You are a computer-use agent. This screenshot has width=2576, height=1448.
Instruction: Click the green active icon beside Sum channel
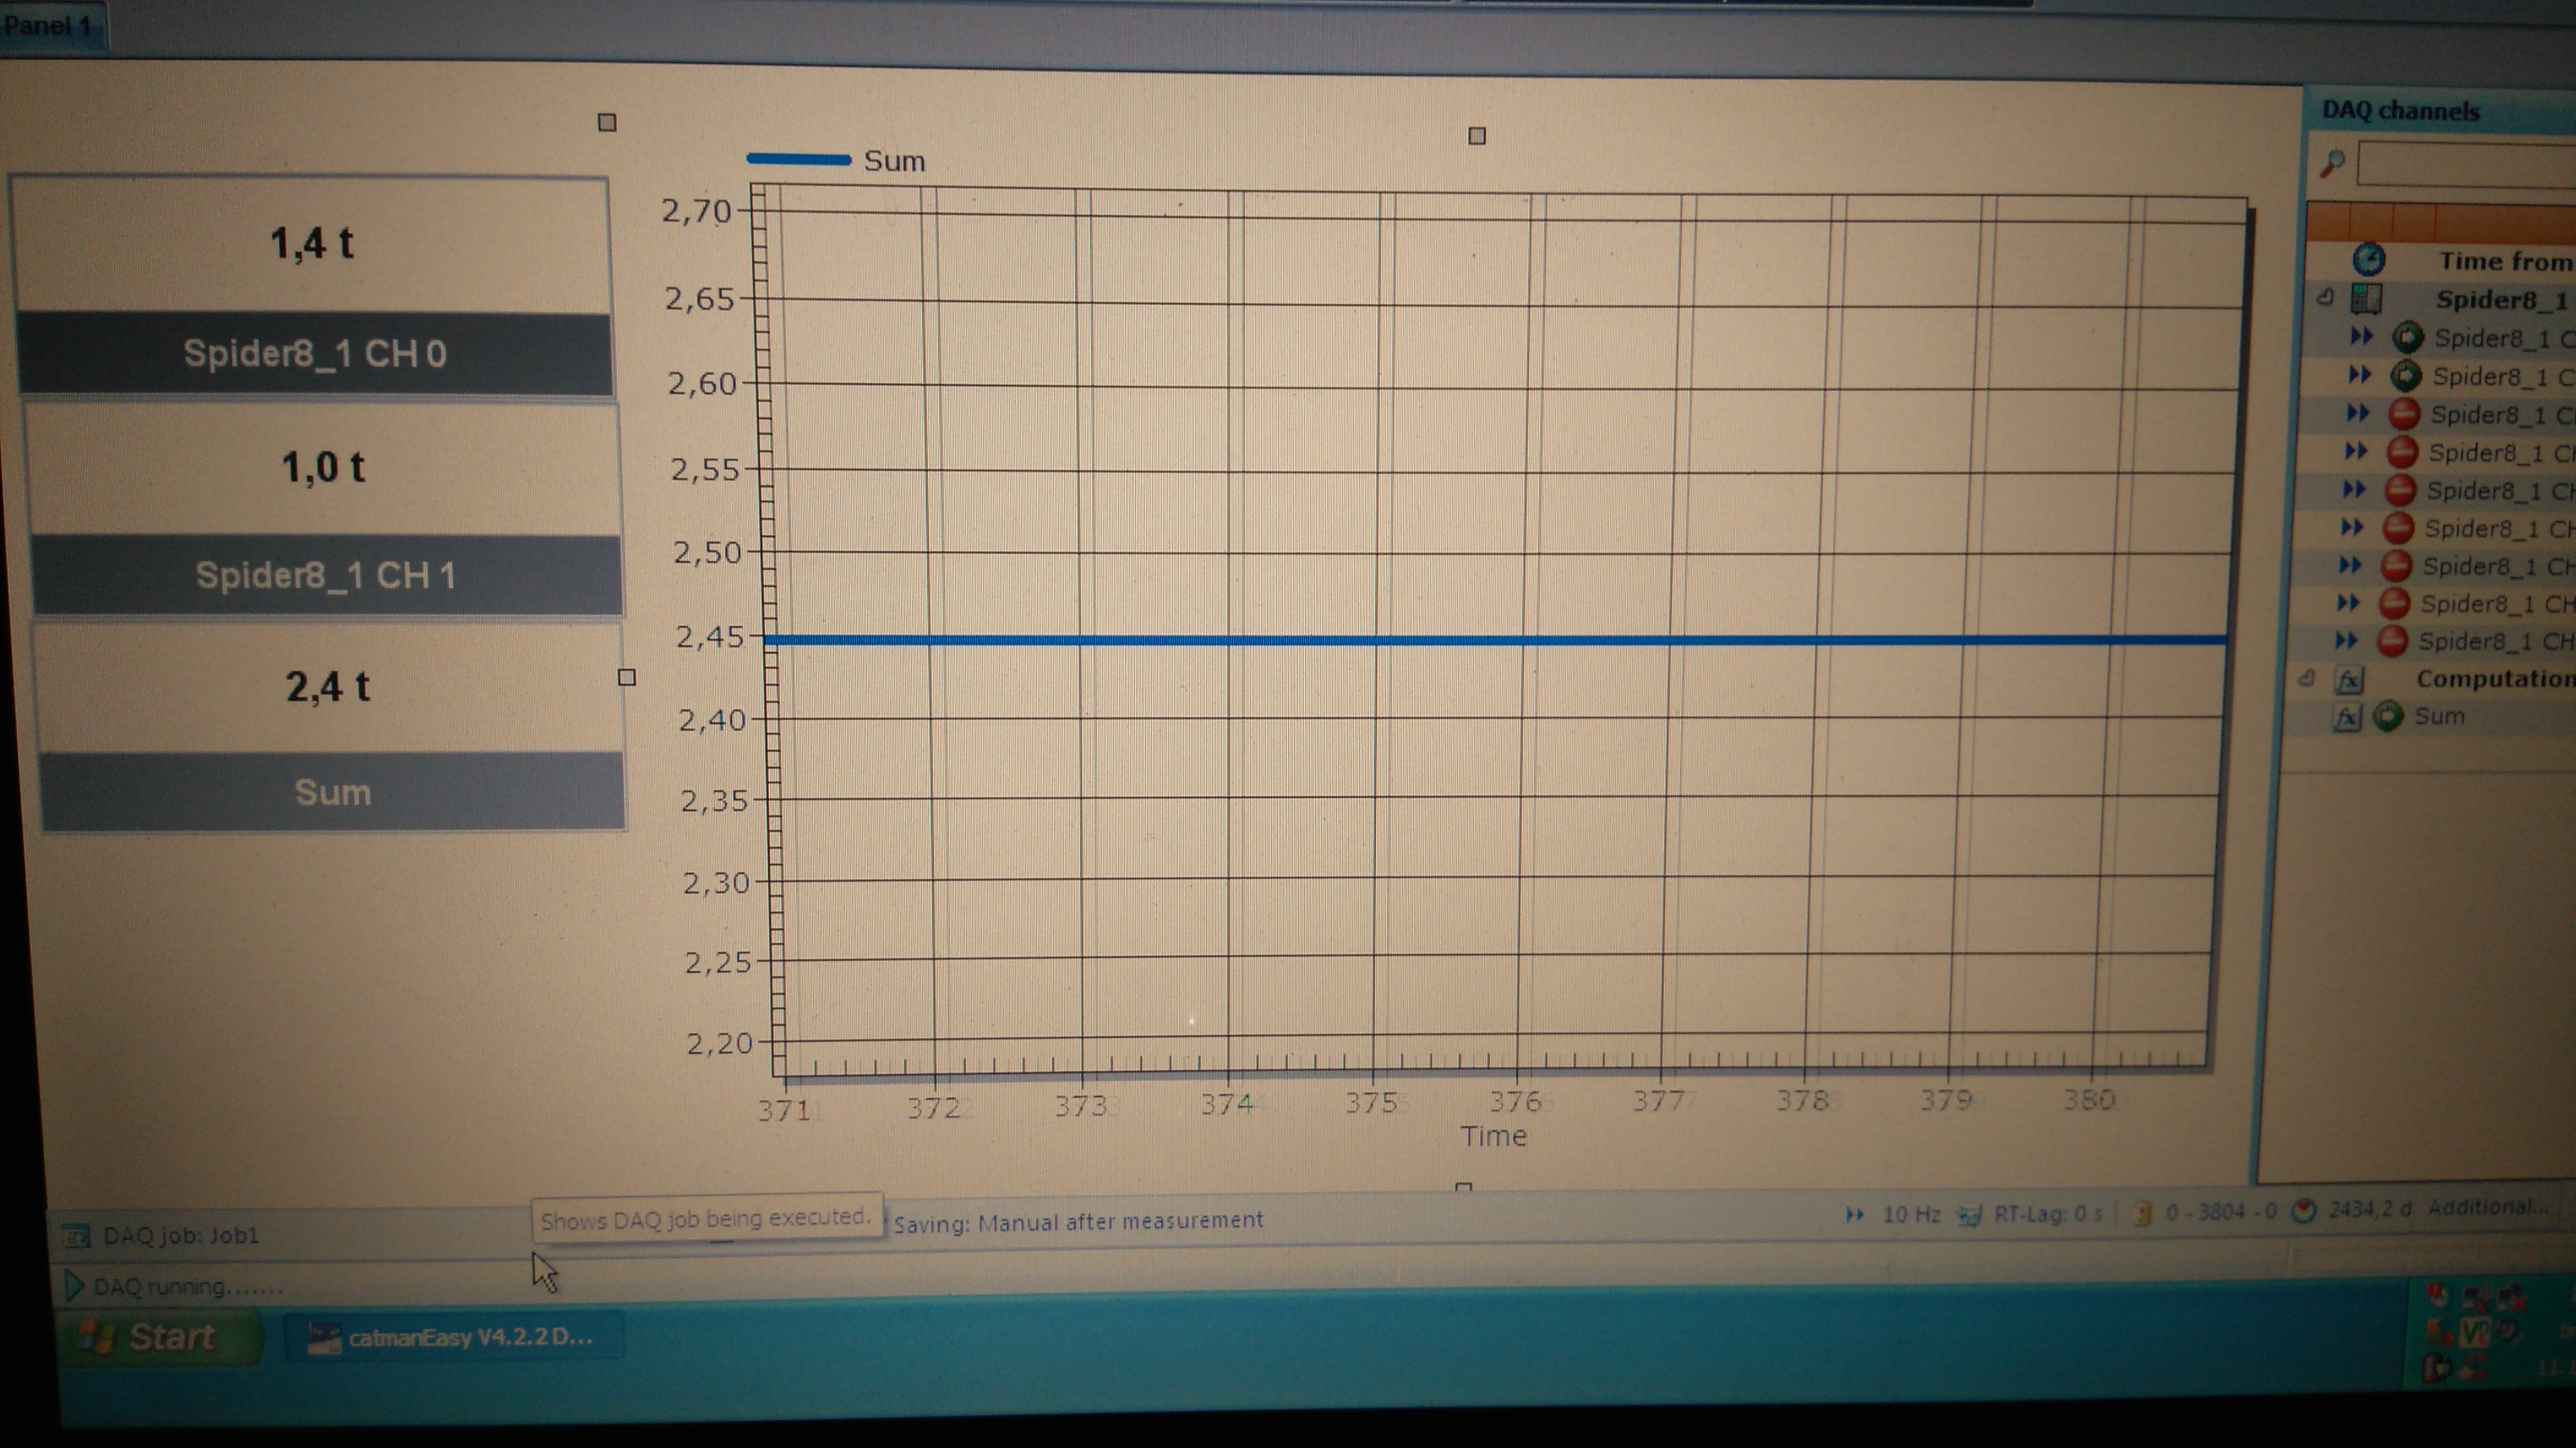pyautogui.click(x=2388, y=716)
